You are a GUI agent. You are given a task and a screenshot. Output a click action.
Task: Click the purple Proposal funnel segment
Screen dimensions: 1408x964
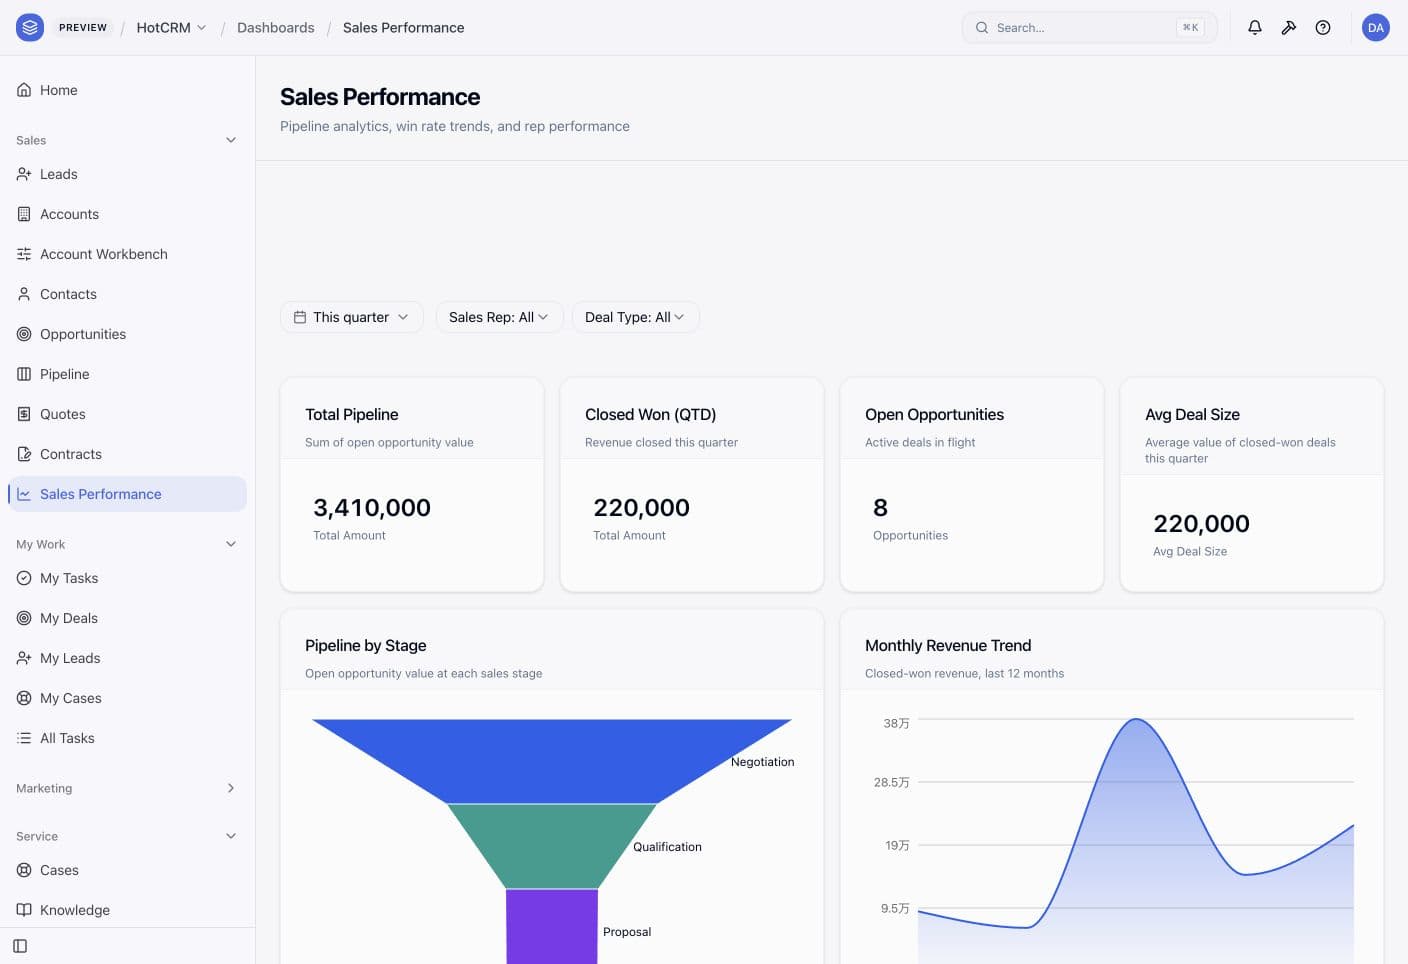[x=551, y=927]
